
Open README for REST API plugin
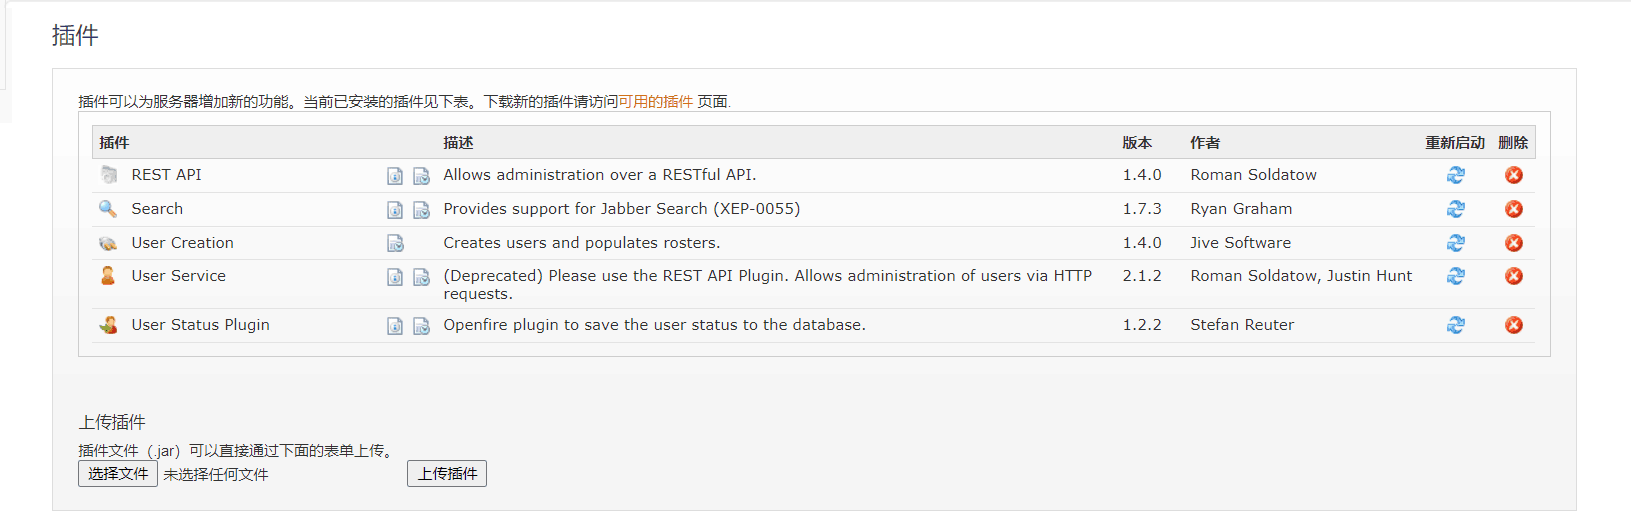[395, 176]
